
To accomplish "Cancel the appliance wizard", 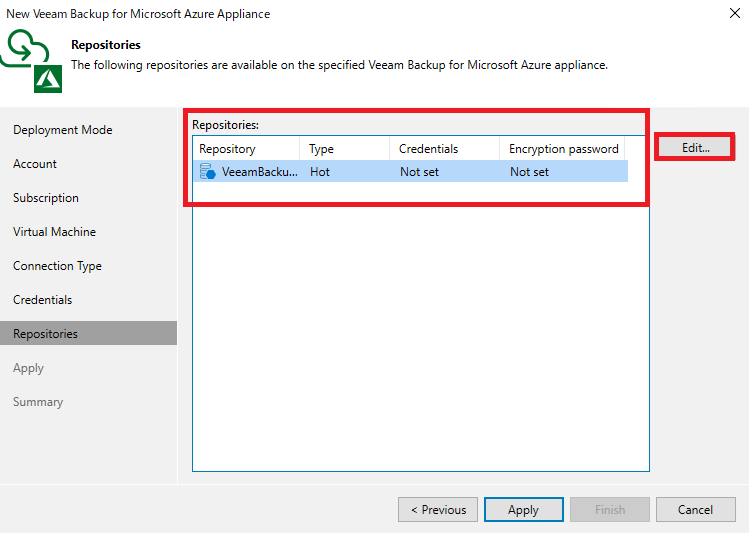I will 696,510.
